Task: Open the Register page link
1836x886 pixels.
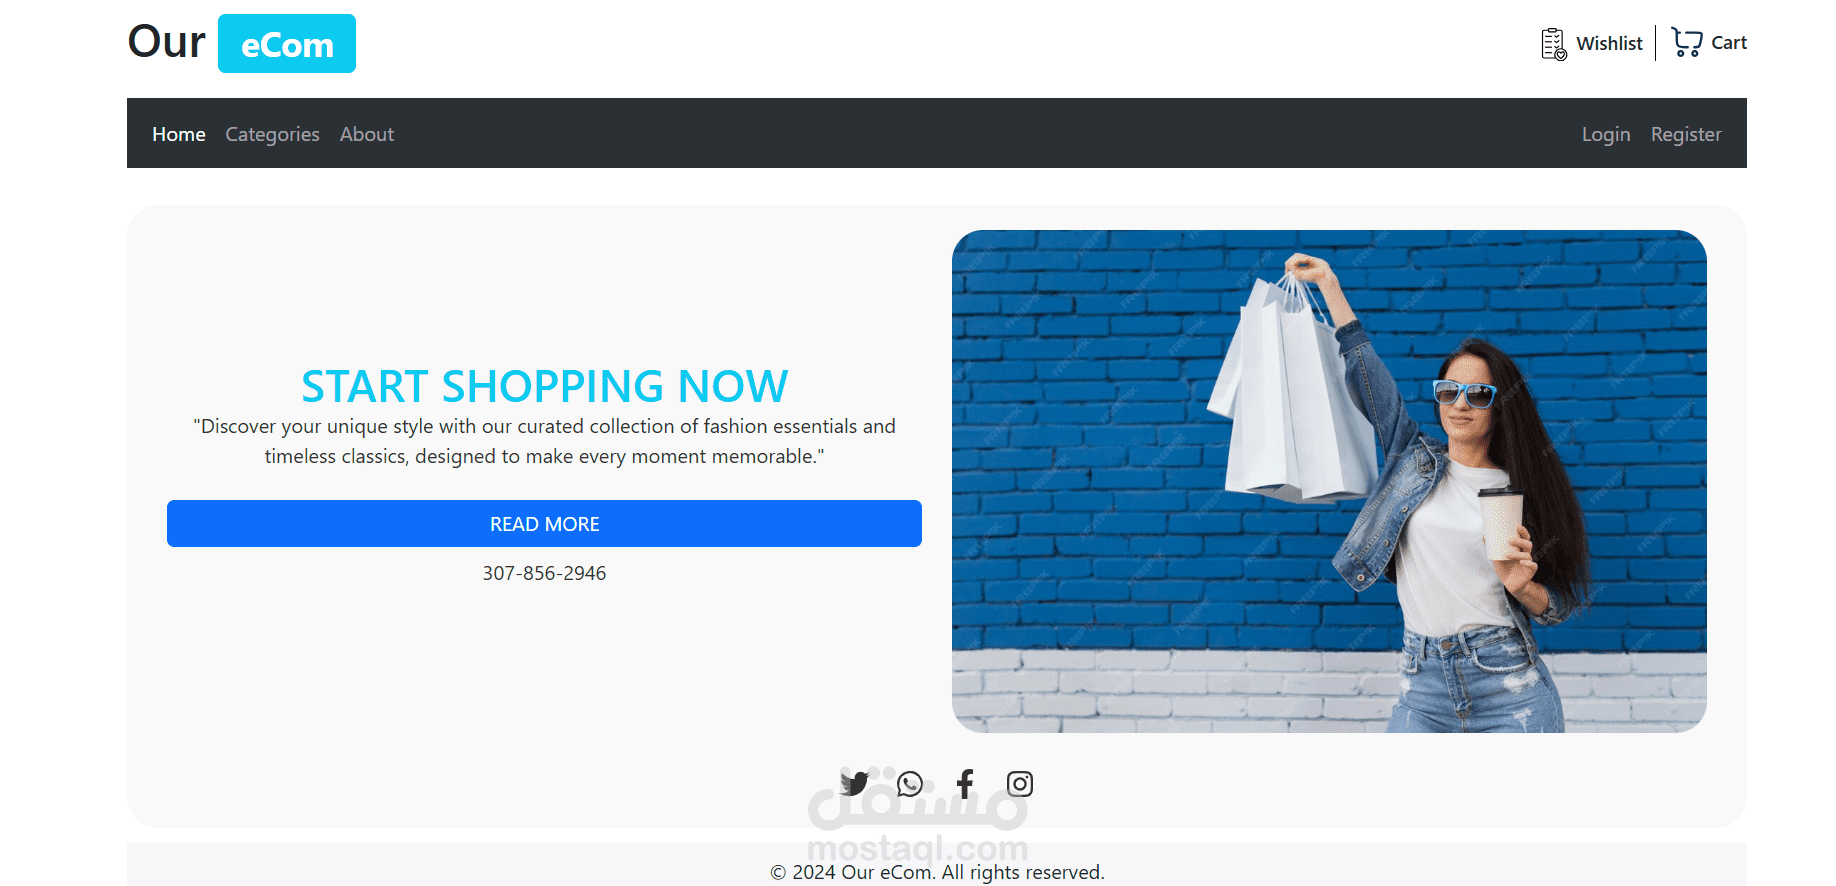Action: [x=1686, y=134]
